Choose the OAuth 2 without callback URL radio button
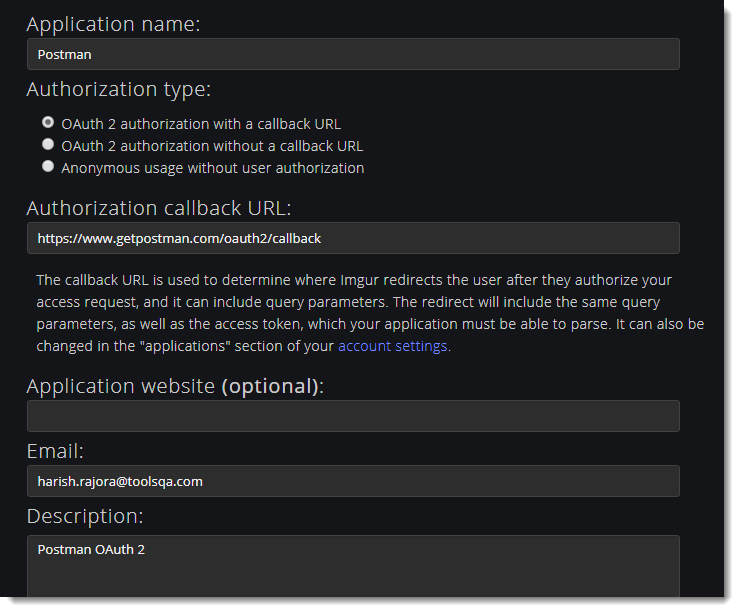Image resolution: width=739 pixels, height=612 pixels. coord(48,145)
